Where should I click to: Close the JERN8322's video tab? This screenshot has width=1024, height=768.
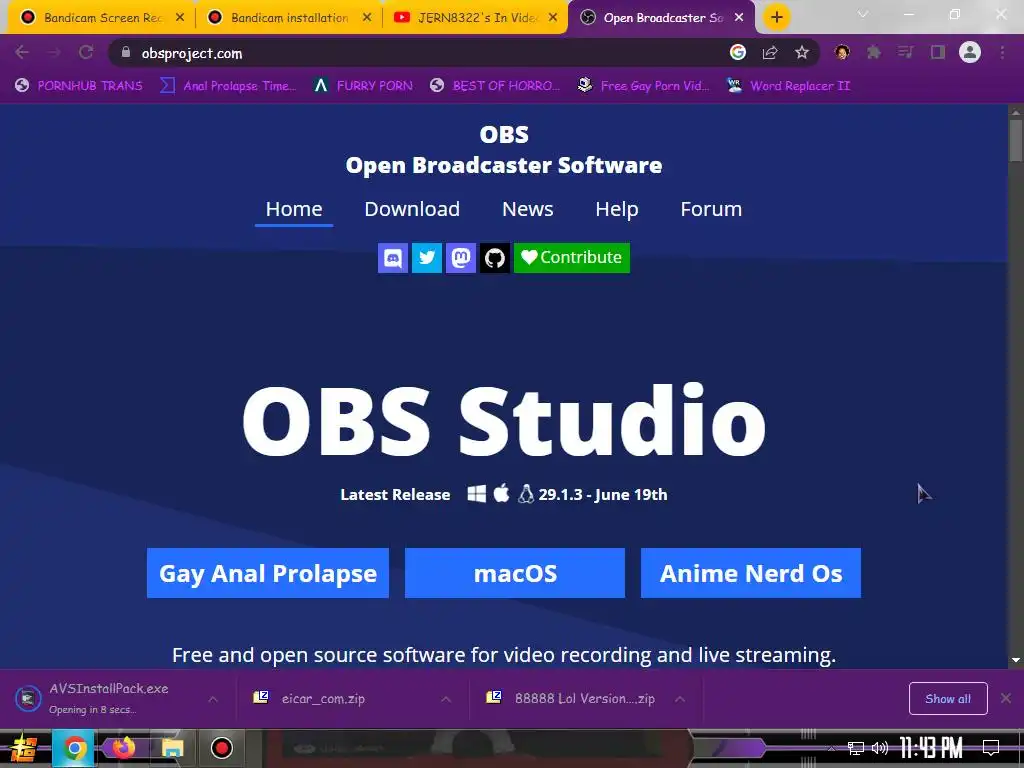[553, 18]
